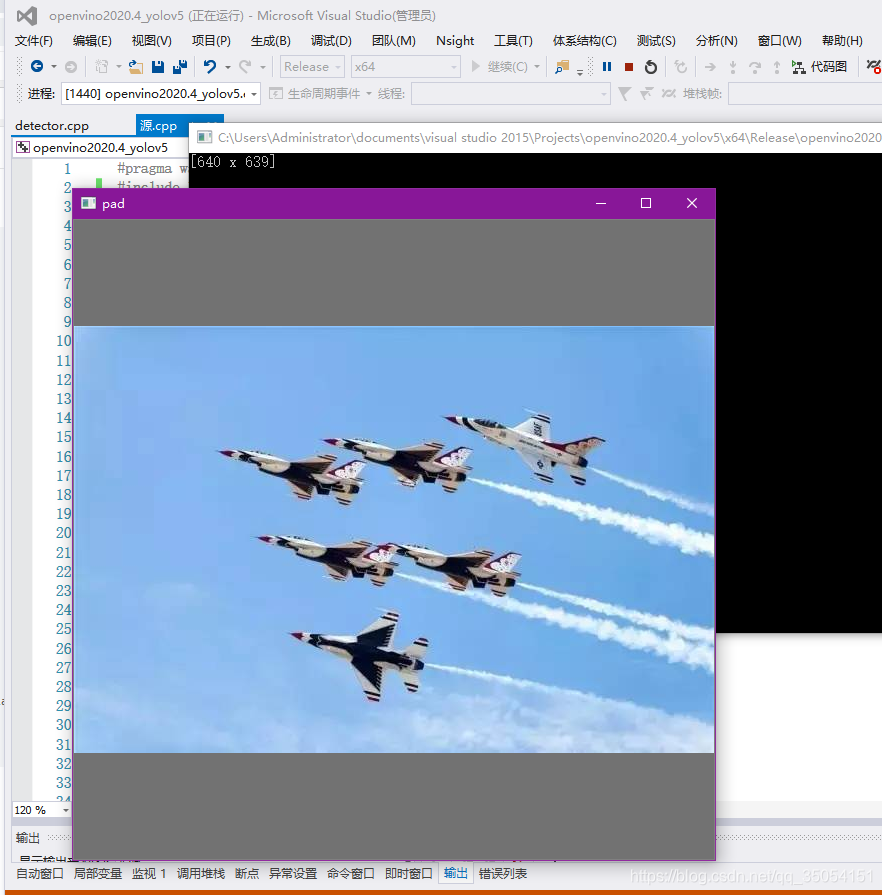Open the Tools (工具) menu
Viewport: 882px width, 895px height.
513,41
